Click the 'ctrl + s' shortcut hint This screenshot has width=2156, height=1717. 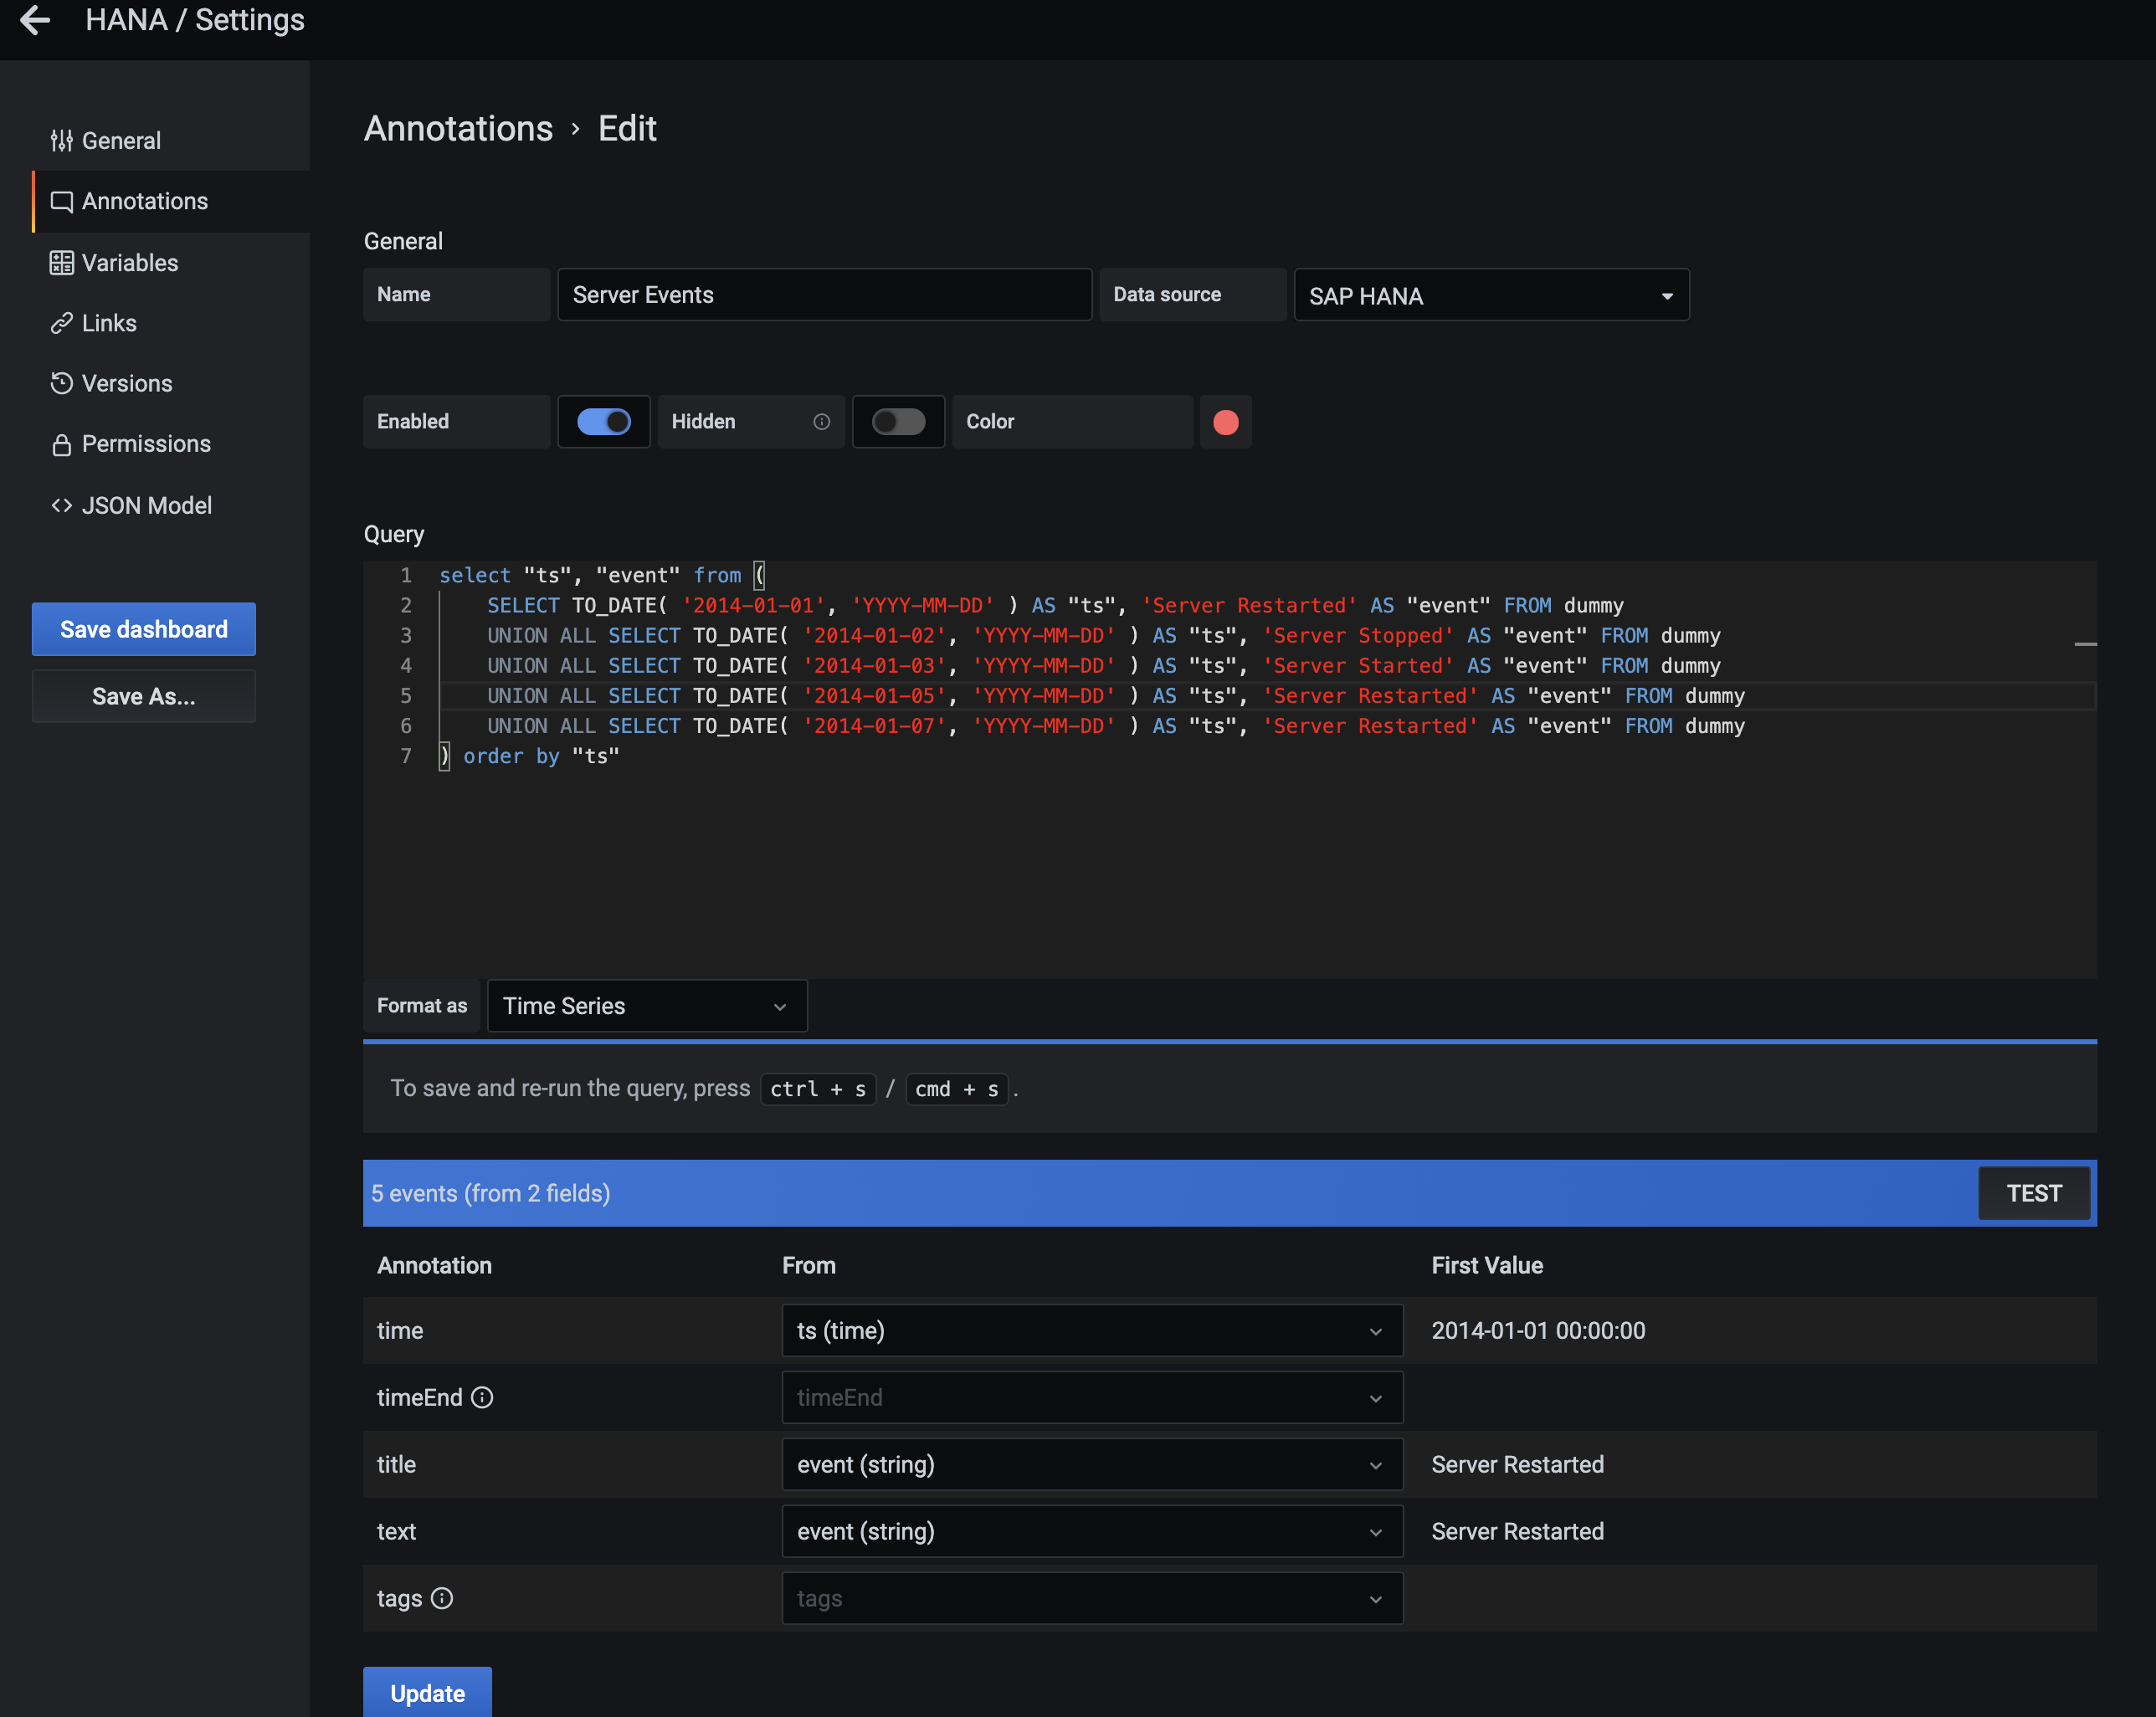point(818,1089)
